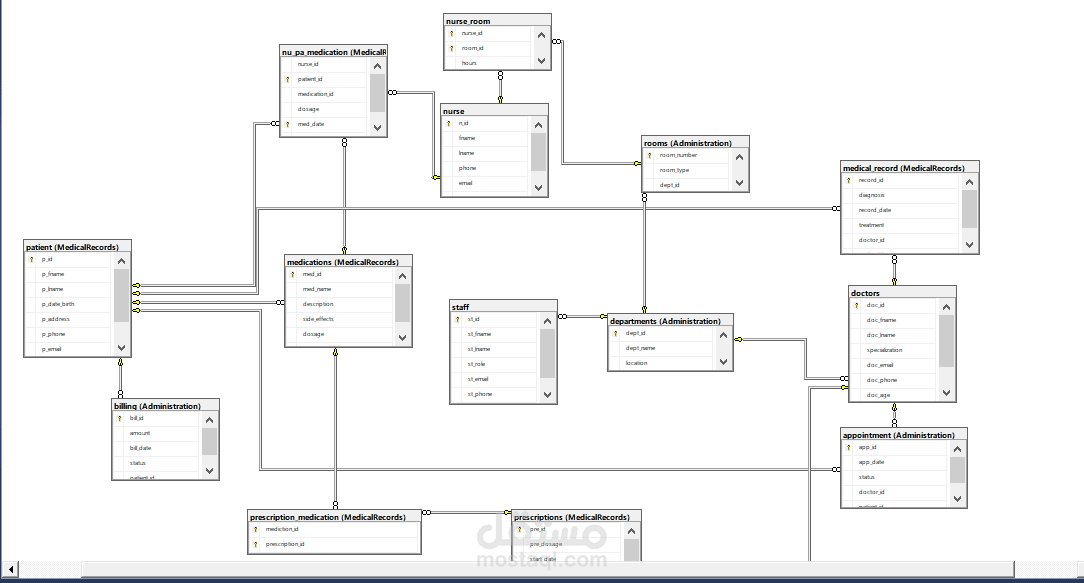The image size is (1084, 583).
Task: Click scroll up arrow in nurse table
Action: pyautogui.click(x=539, y=125)
